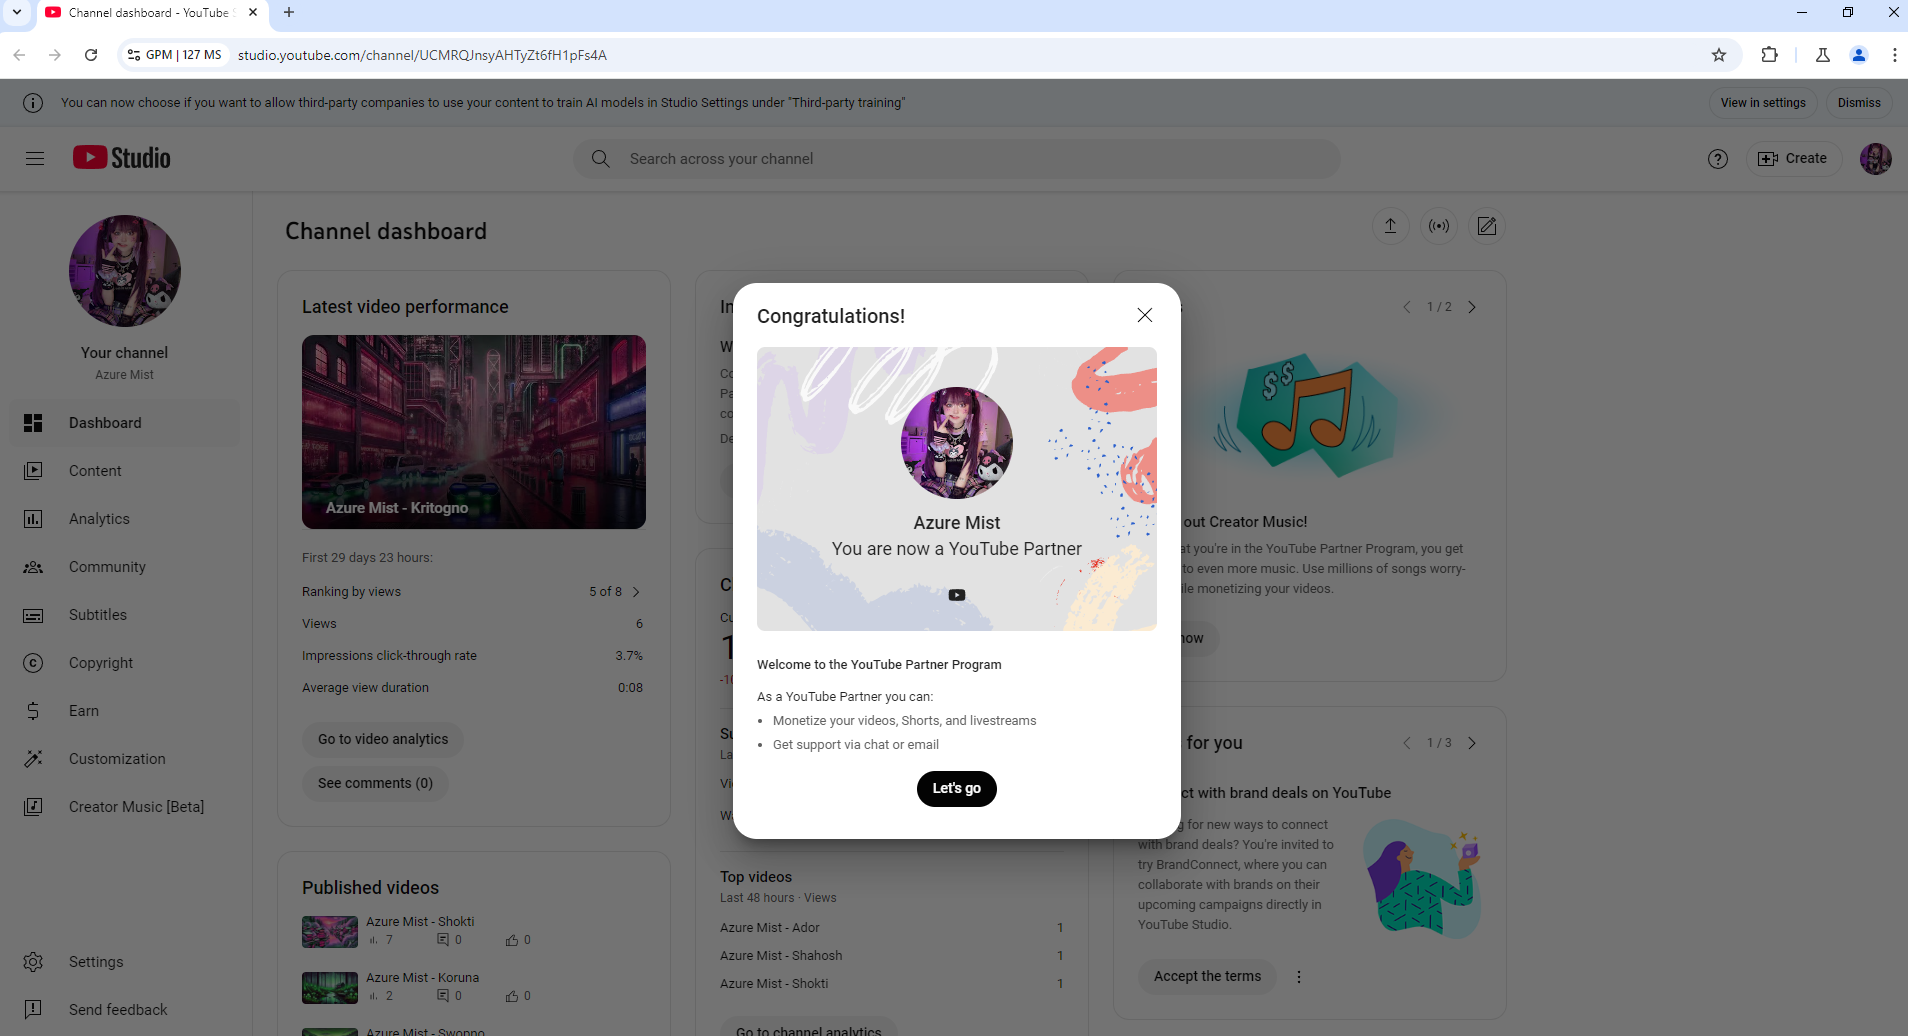
Task: Focus the Search across your channel field
Action: 957,159
